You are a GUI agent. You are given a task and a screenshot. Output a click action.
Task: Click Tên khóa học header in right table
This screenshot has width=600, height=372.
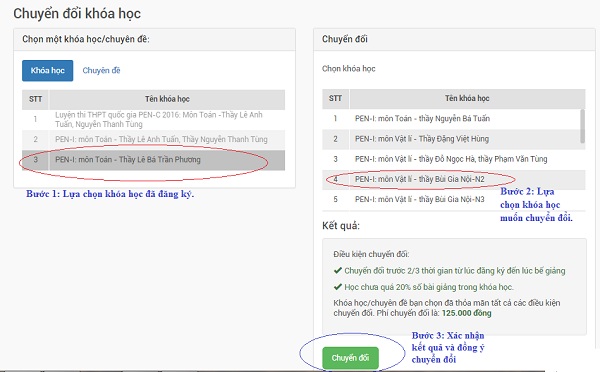coord(467,98)
